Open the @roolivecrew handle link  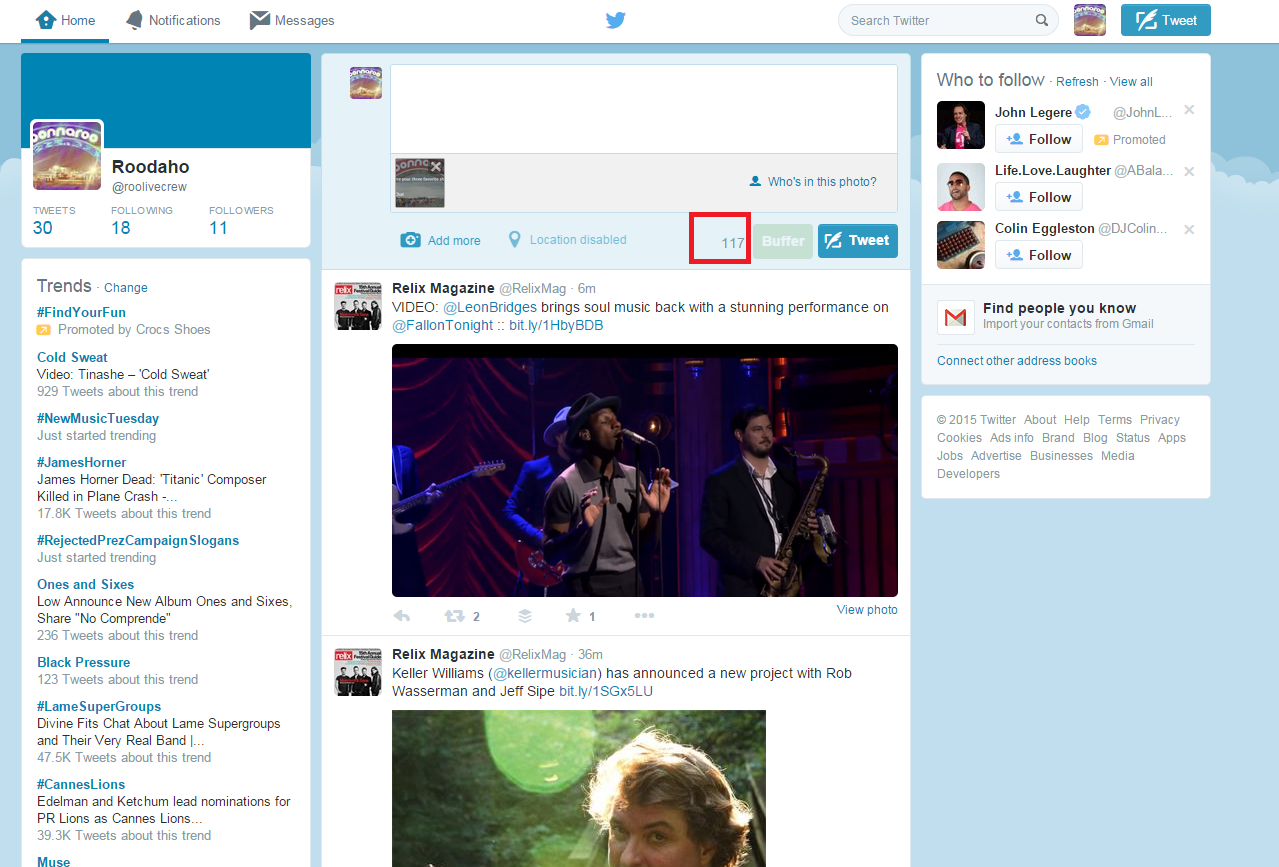[x=149, y=187]
